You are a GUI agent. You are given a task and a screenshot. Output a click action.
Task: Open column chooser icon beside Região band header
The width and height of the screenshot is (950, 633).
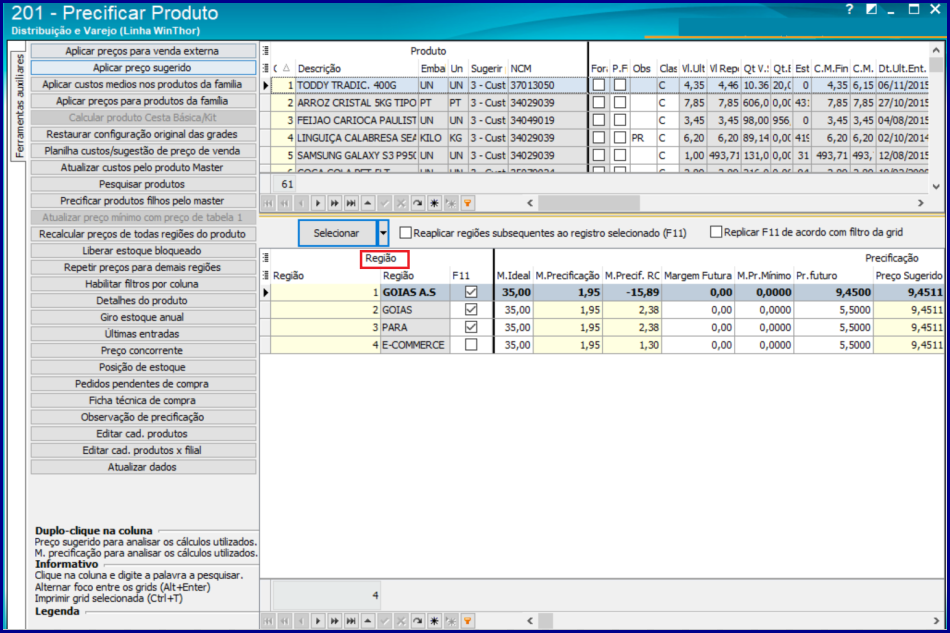click(x=265, y=258)
